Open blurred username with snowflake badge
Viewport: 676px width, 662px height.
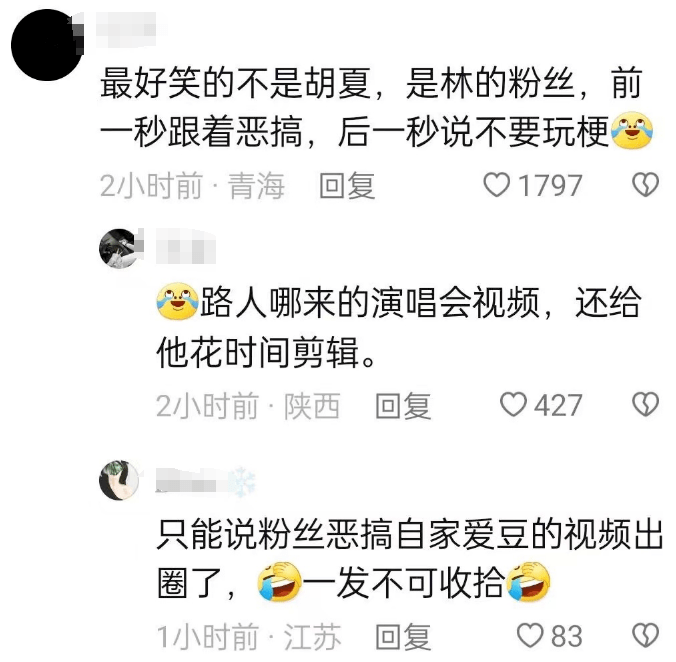coord(205,480)
